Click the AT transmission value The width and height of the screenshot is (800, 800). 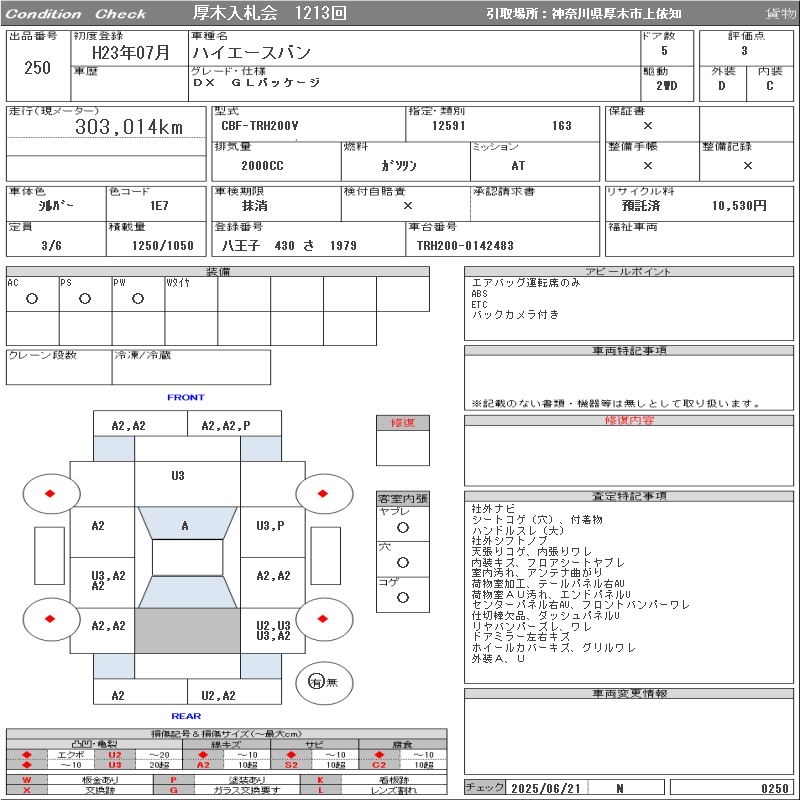click(518, 166)
